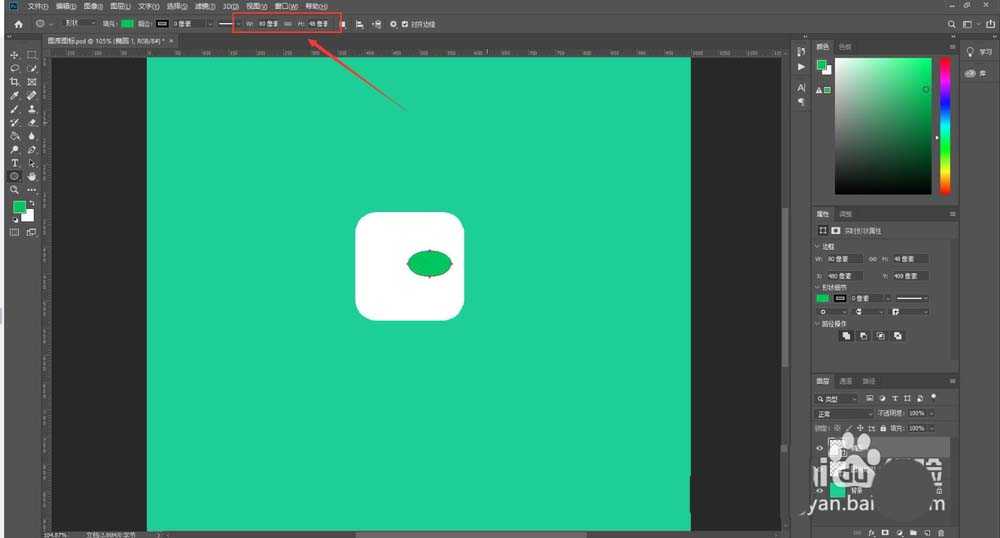
Task: Open the layer filter type dropdown
Action: point(838,398)
